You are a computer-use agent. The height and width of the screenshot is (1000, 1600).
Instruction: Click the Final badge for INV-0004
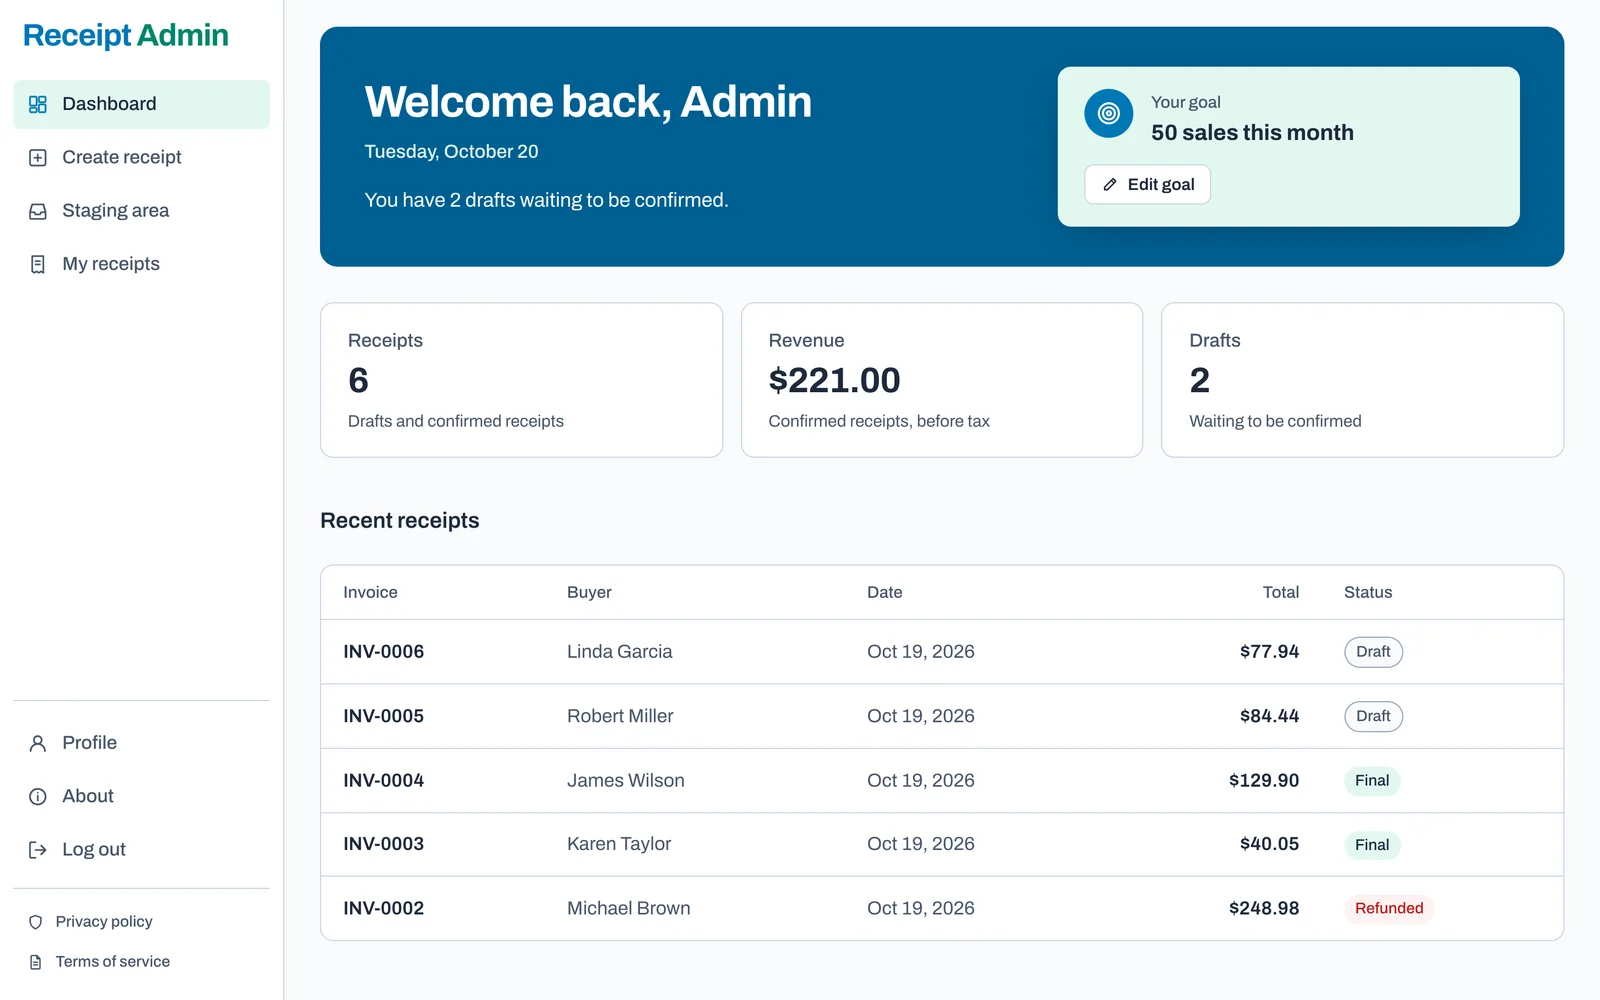[1372, 781]
